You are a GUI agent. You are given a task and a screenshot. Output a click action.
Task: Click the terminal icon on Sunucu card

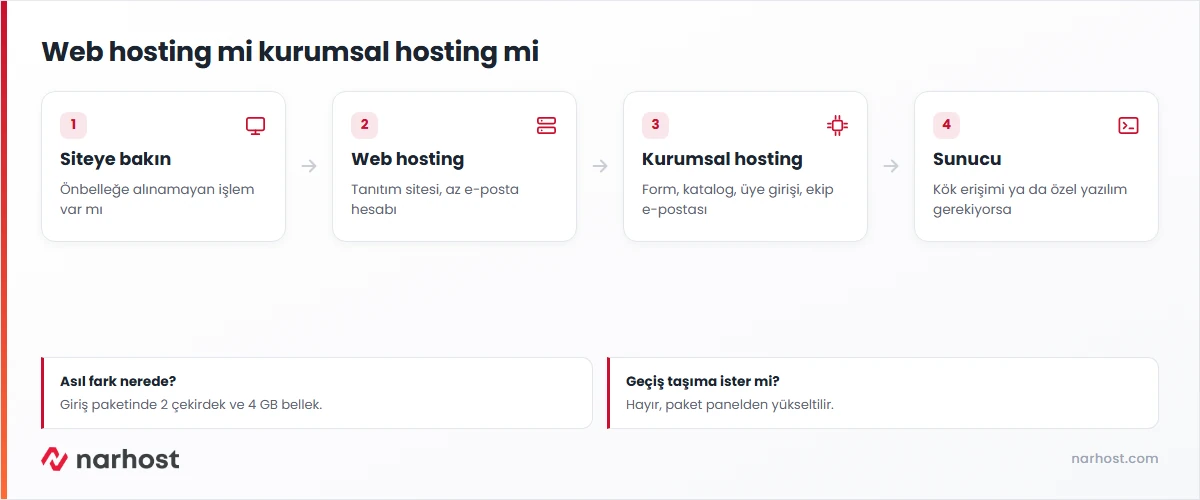[1128, 125]
